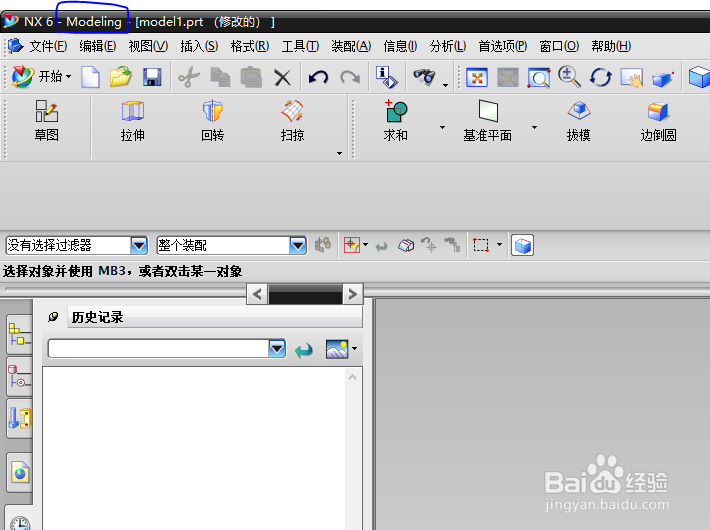The height and width of the screenshot is (530, 710).
Task: Cut selection using the scissors icon
Action: click(189, 77)
